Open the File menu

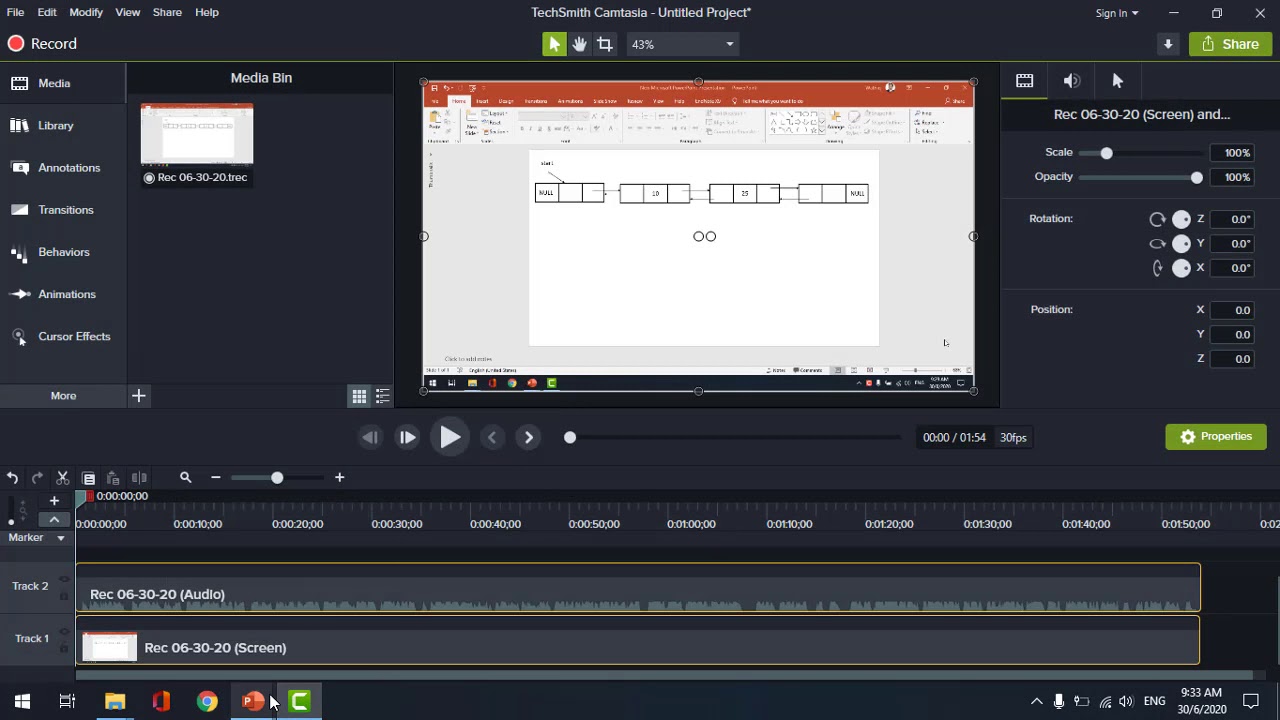[x=15, y=12]
